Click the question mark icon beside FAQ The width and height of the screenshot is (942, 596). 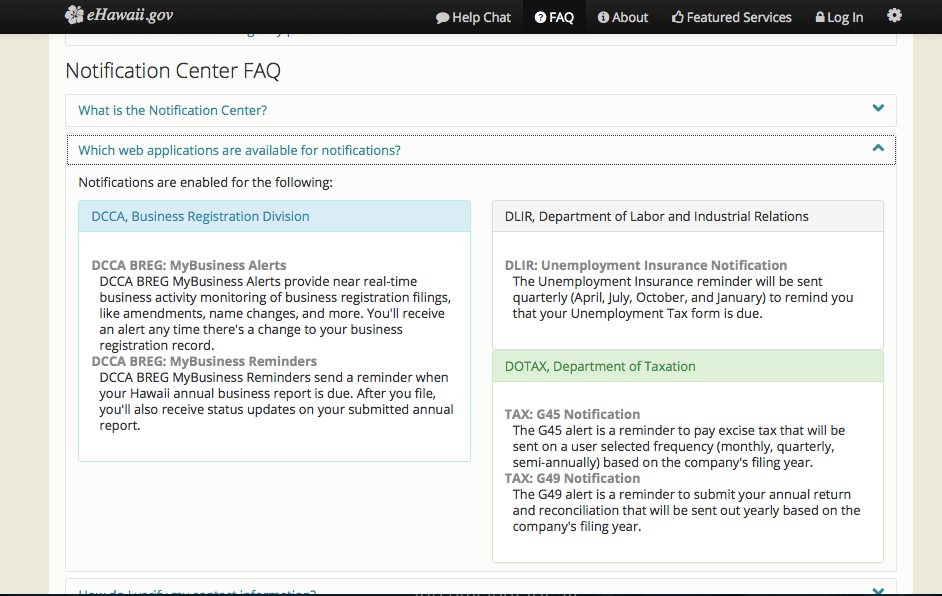[540, 17]
